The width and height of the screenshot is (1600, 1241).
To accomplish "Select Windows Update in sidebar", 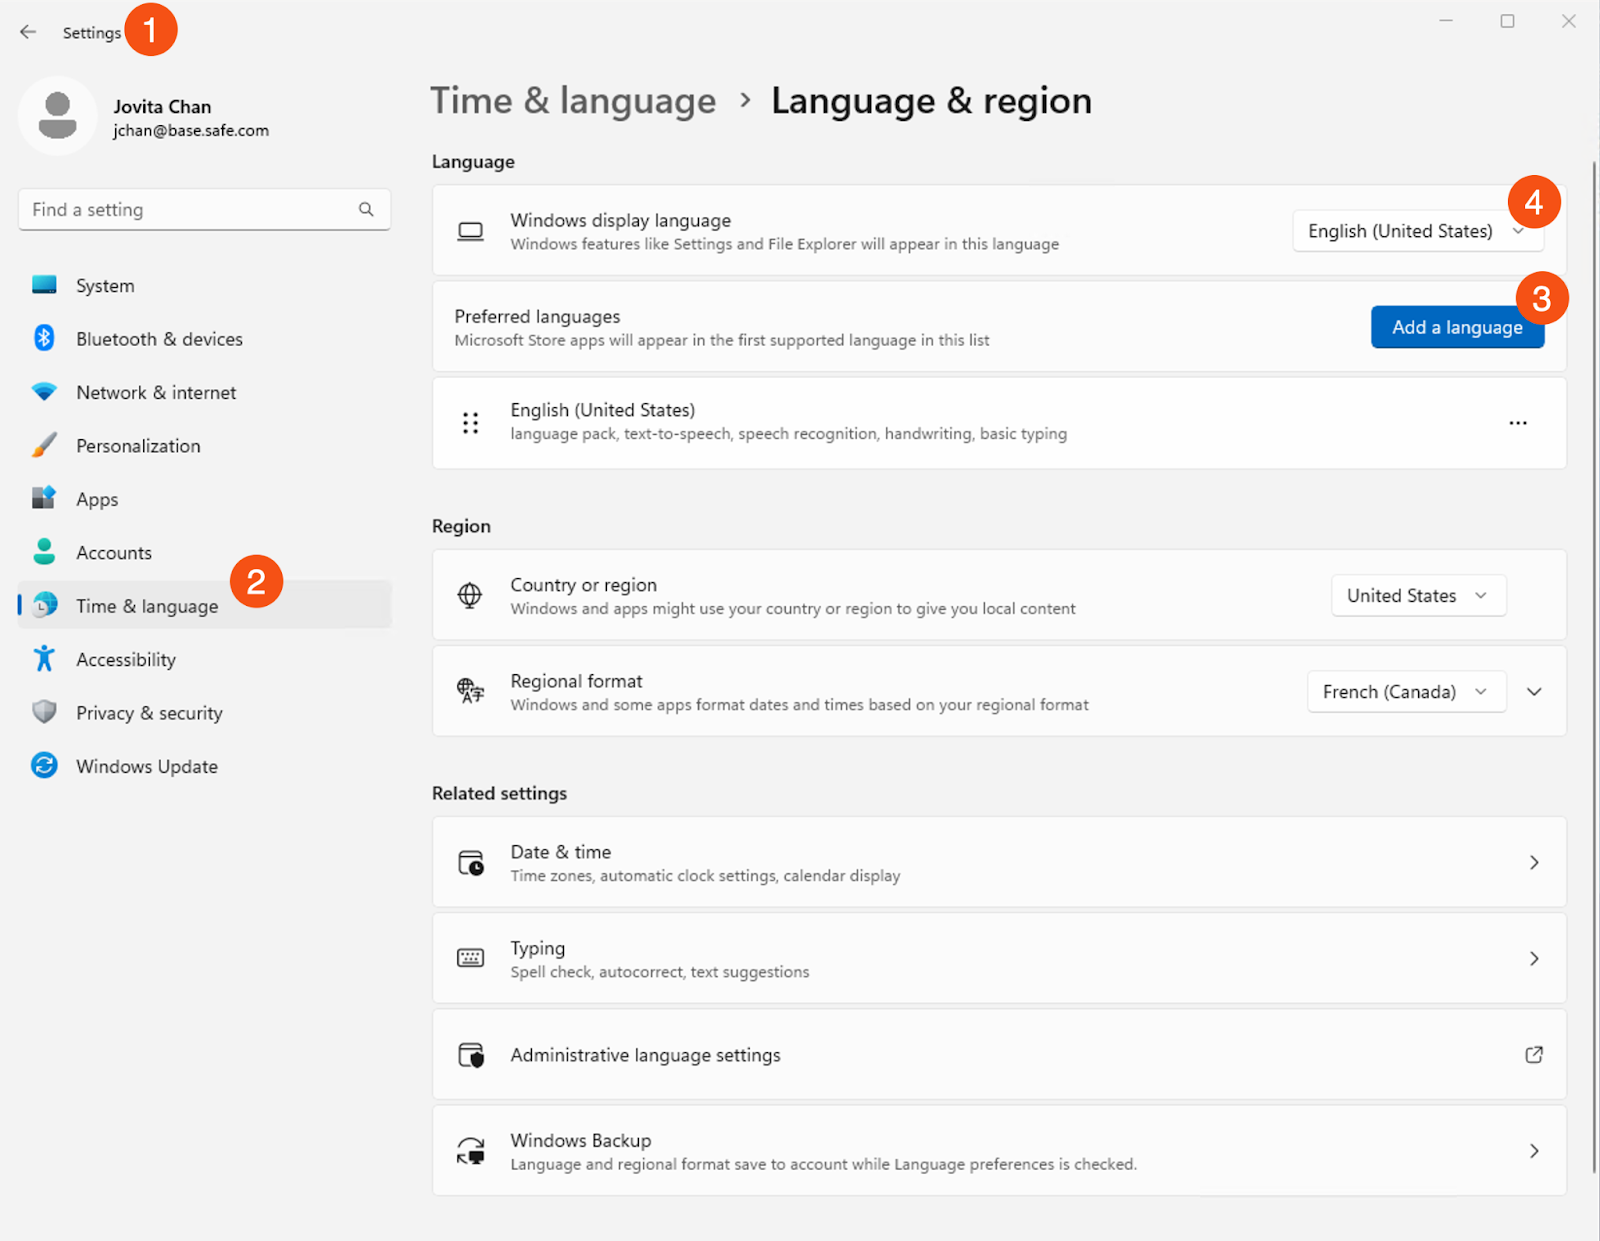I will click(x=204, y=765).
